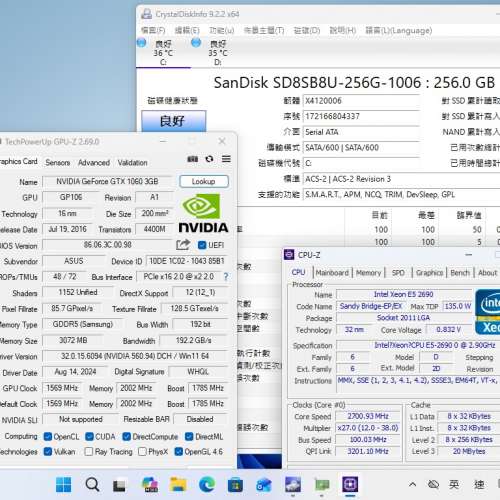Open the GPU-Z Validation tab
The image size is (500, 500).
tap(132, 163)
